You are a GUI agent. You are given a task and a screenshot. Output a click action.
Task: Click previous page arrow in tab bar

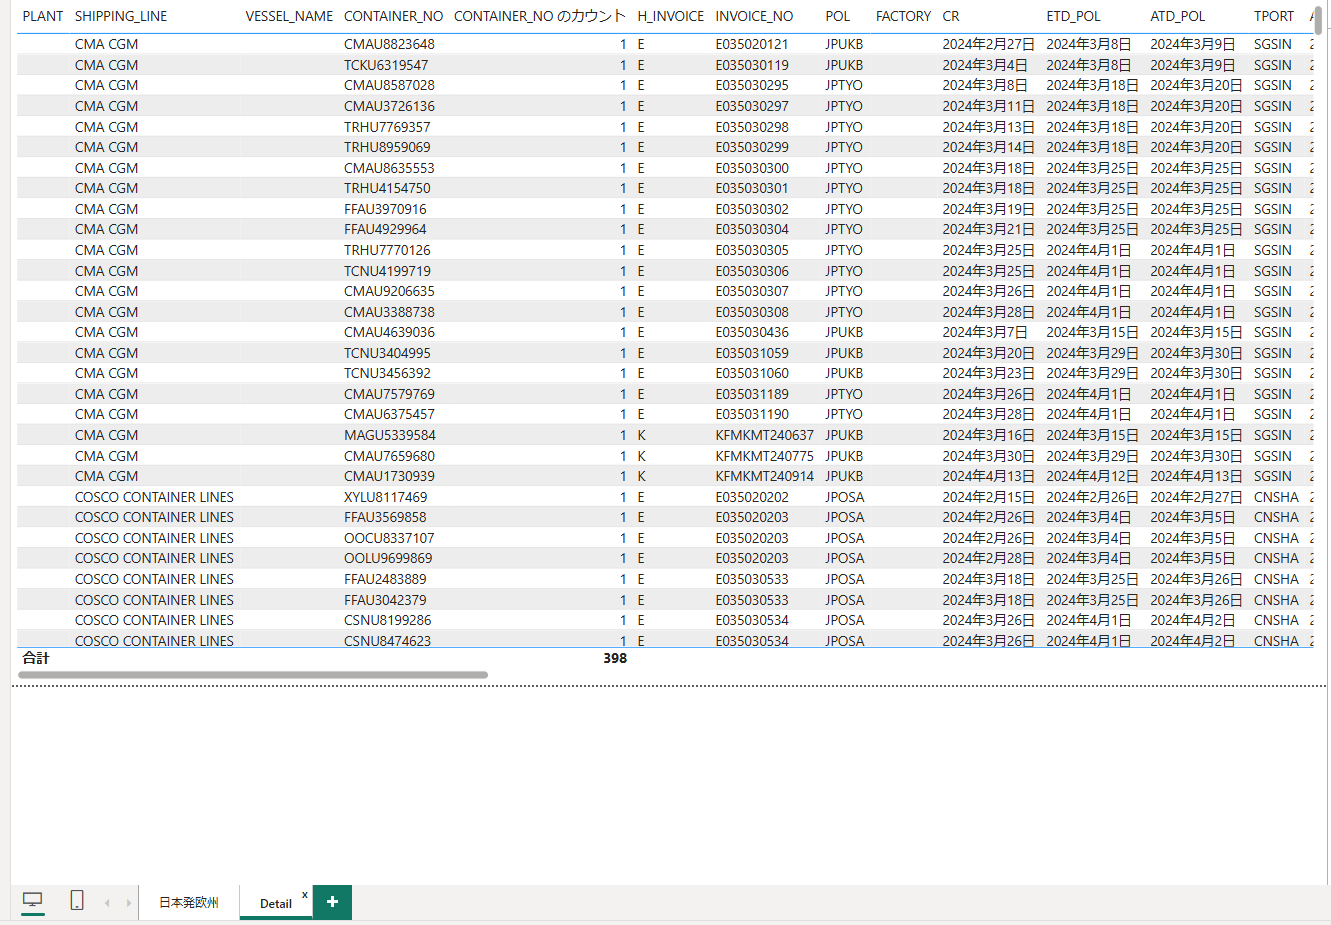point(107,903)
